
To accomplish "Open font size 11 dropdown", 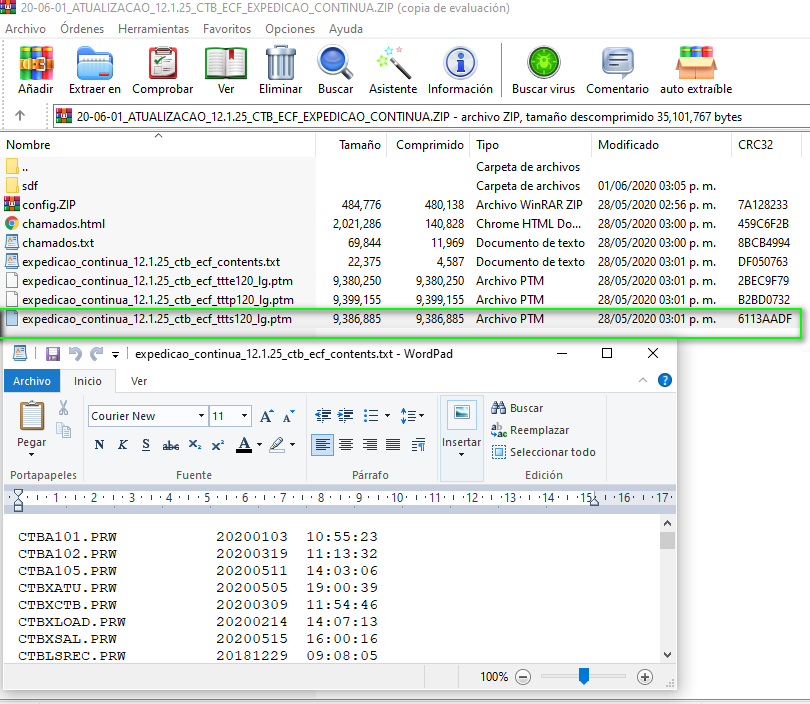I will pos(244,416).
